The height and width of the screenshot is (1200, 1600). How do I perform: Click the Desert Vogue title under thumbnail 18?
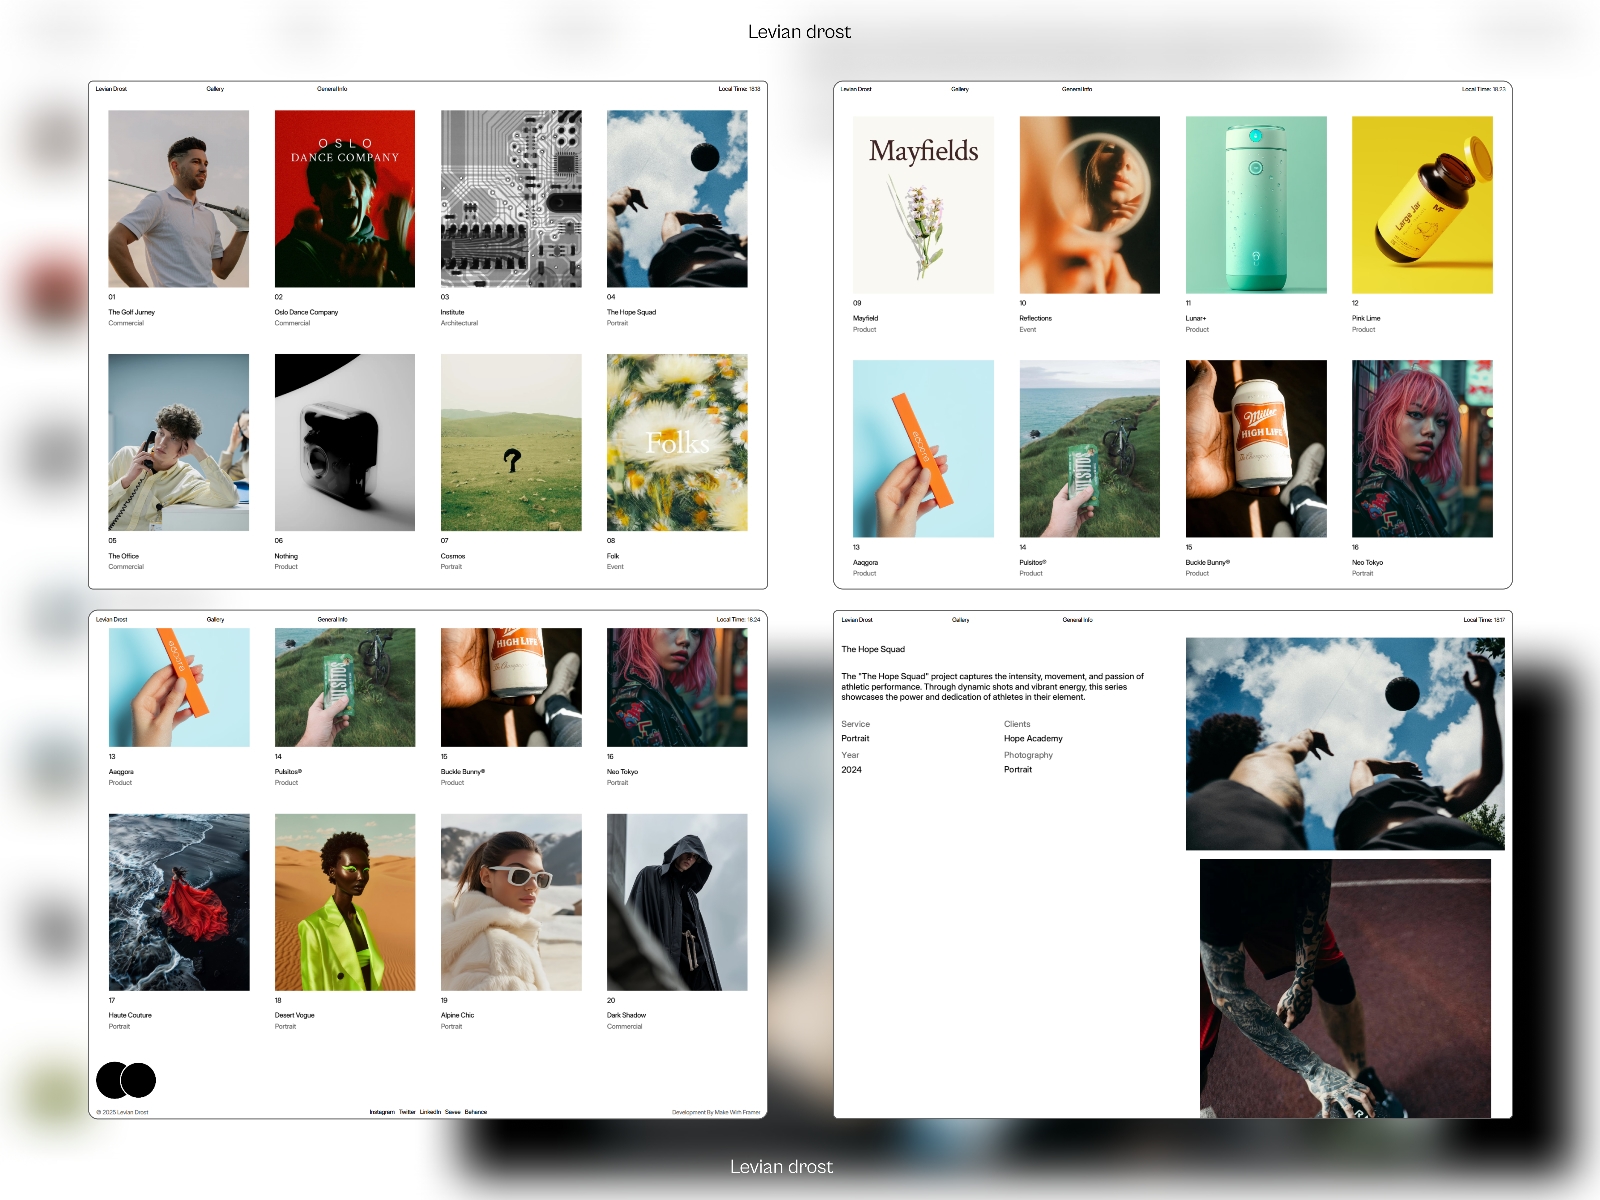coord(294,1015)
